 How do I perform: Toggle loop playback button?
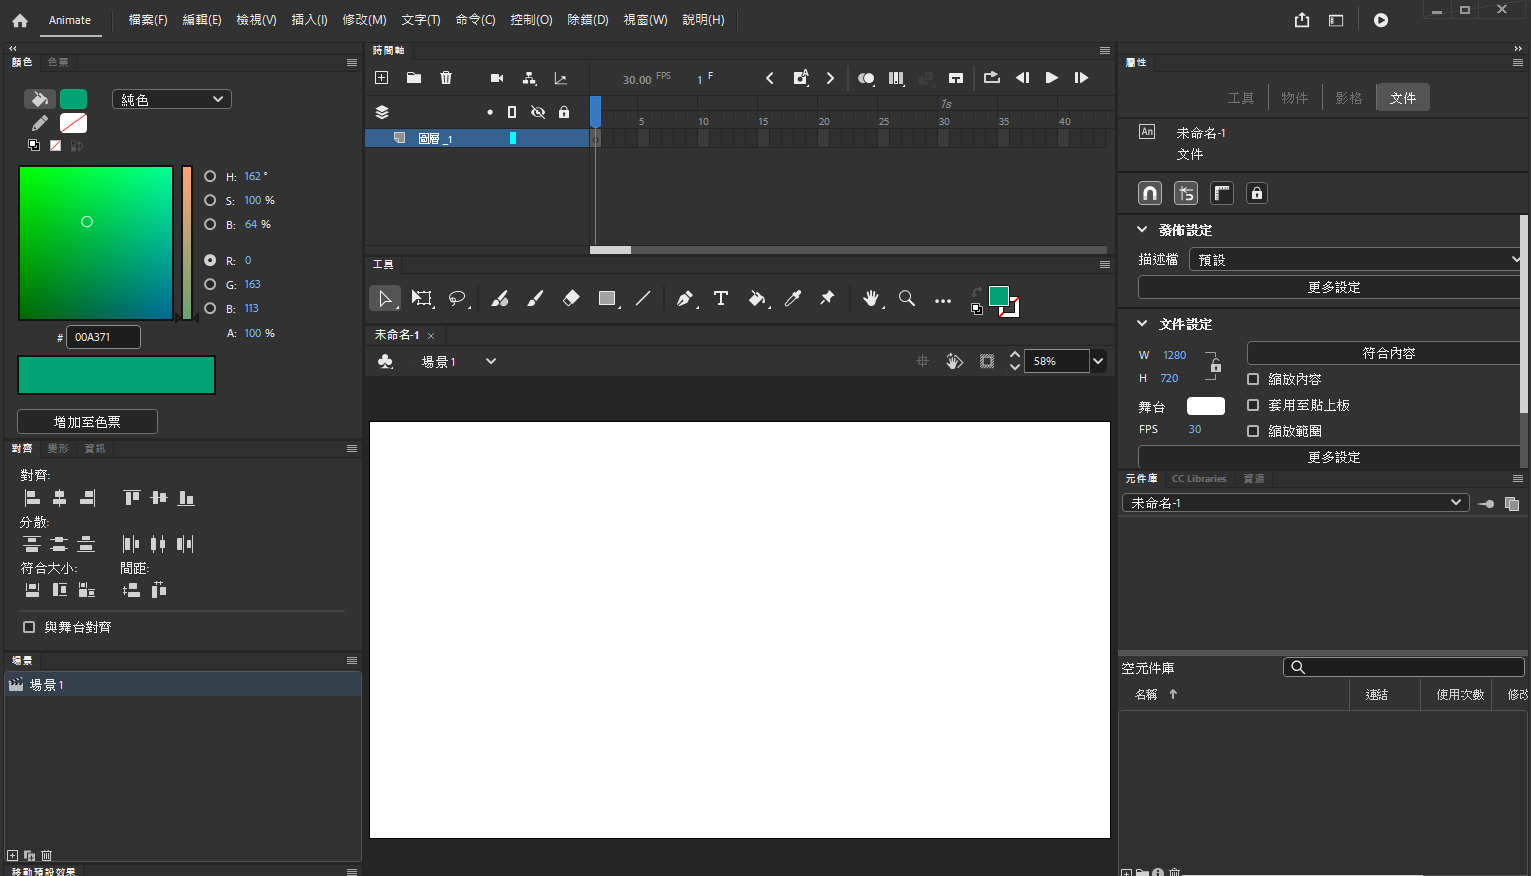pyautogui.click(x=991, y=78)
